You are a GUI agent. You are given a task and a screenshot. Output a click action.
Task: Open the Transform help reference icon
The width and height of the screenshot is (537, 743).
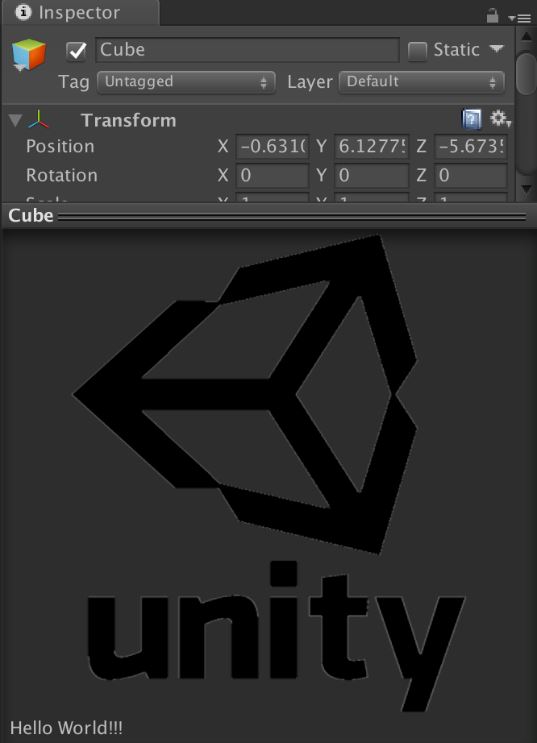(472, 118)
